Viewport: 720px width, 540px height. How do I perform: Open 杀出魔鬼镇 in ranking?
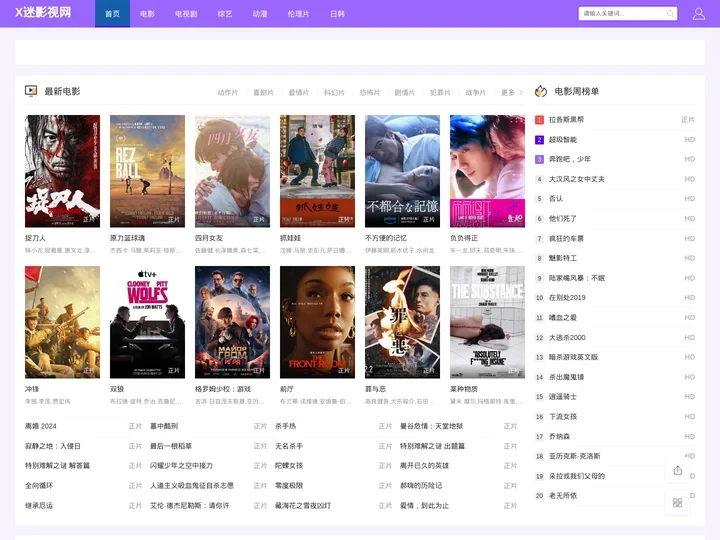pos(566,377)
